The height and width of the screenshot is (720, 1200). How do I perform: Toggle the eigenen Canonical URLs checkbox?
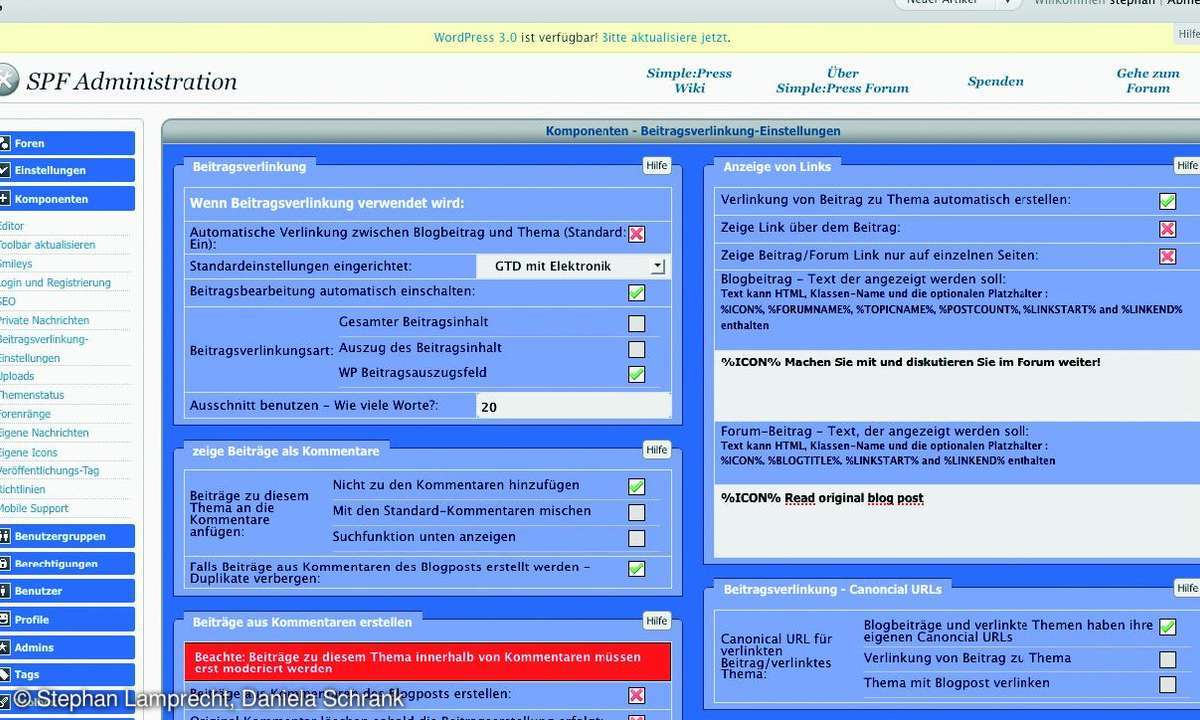point(1167,628)
